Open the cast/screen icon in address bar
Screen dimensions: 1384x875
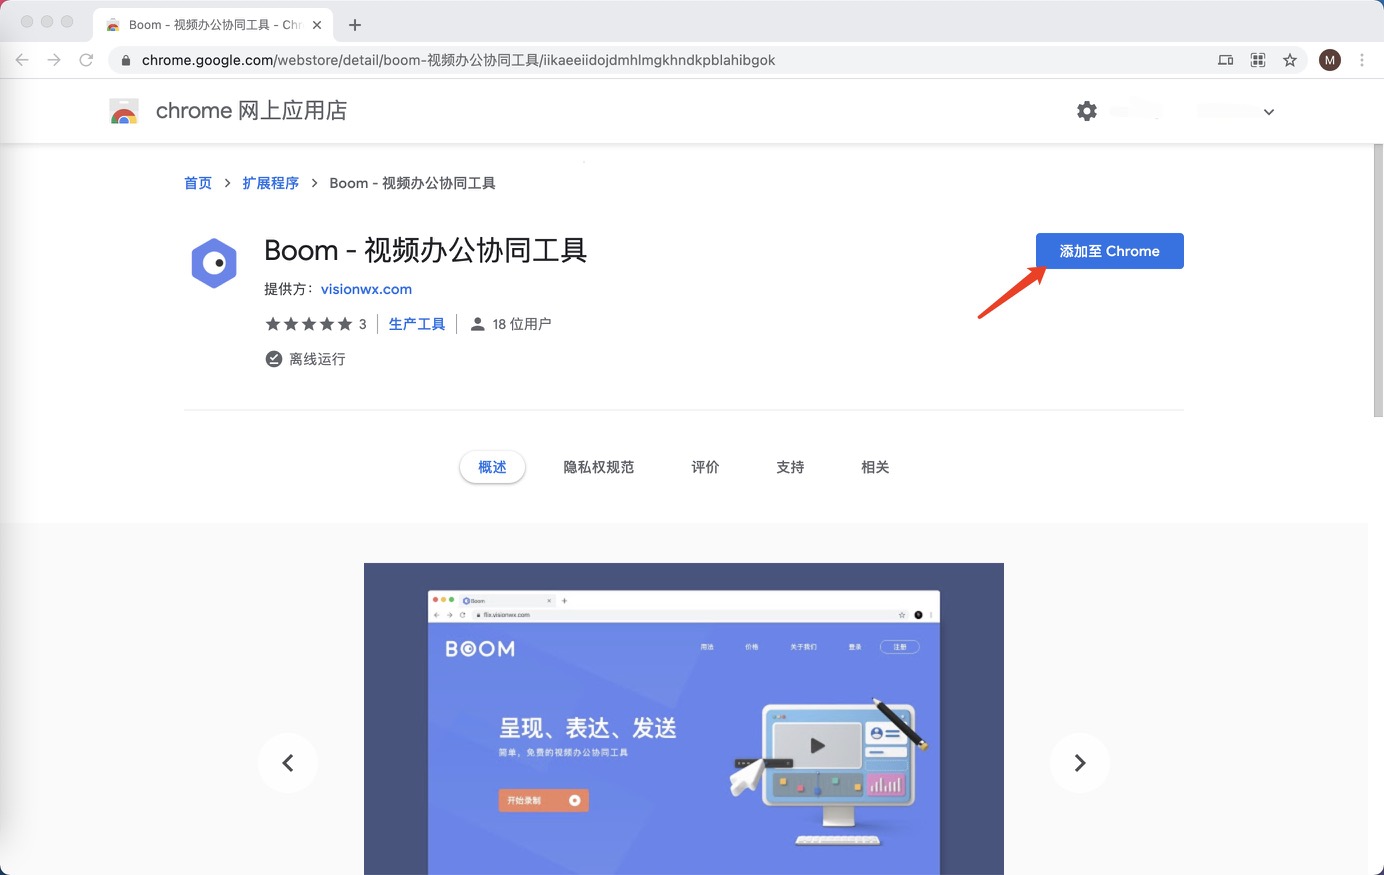click(1226, 60)
